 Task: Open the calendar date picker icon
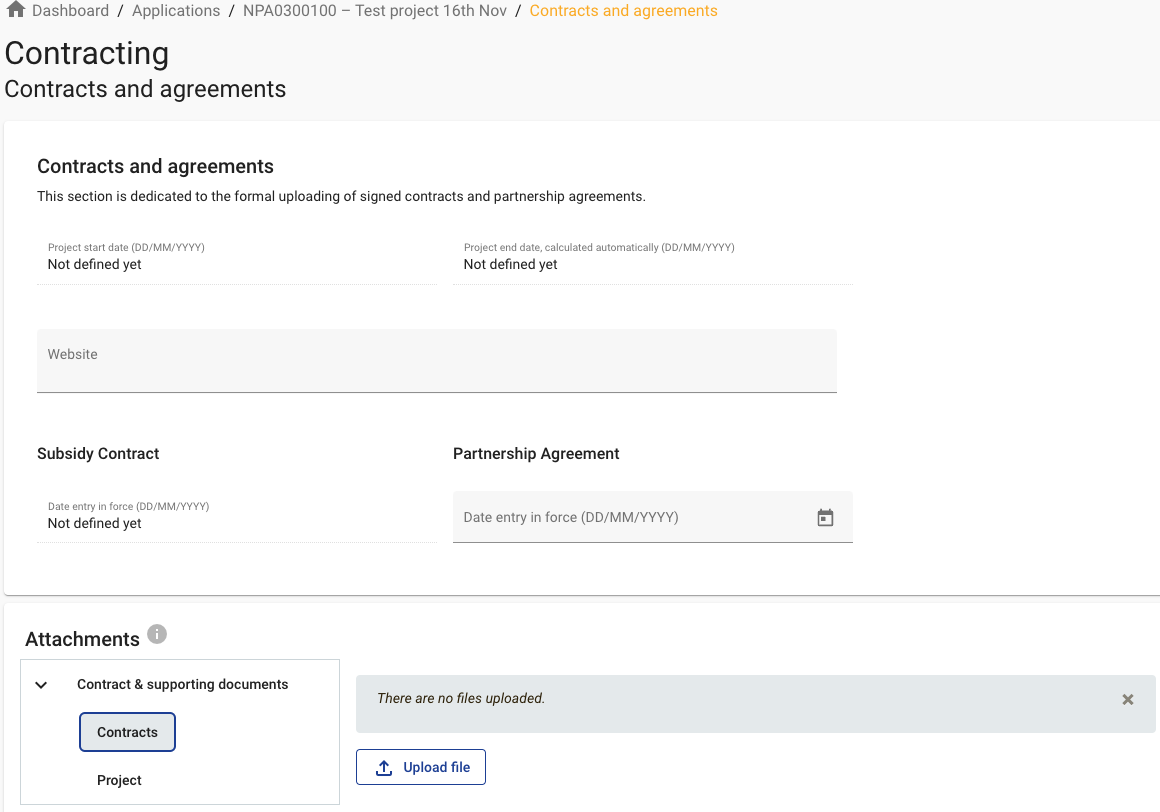[825, 518]
